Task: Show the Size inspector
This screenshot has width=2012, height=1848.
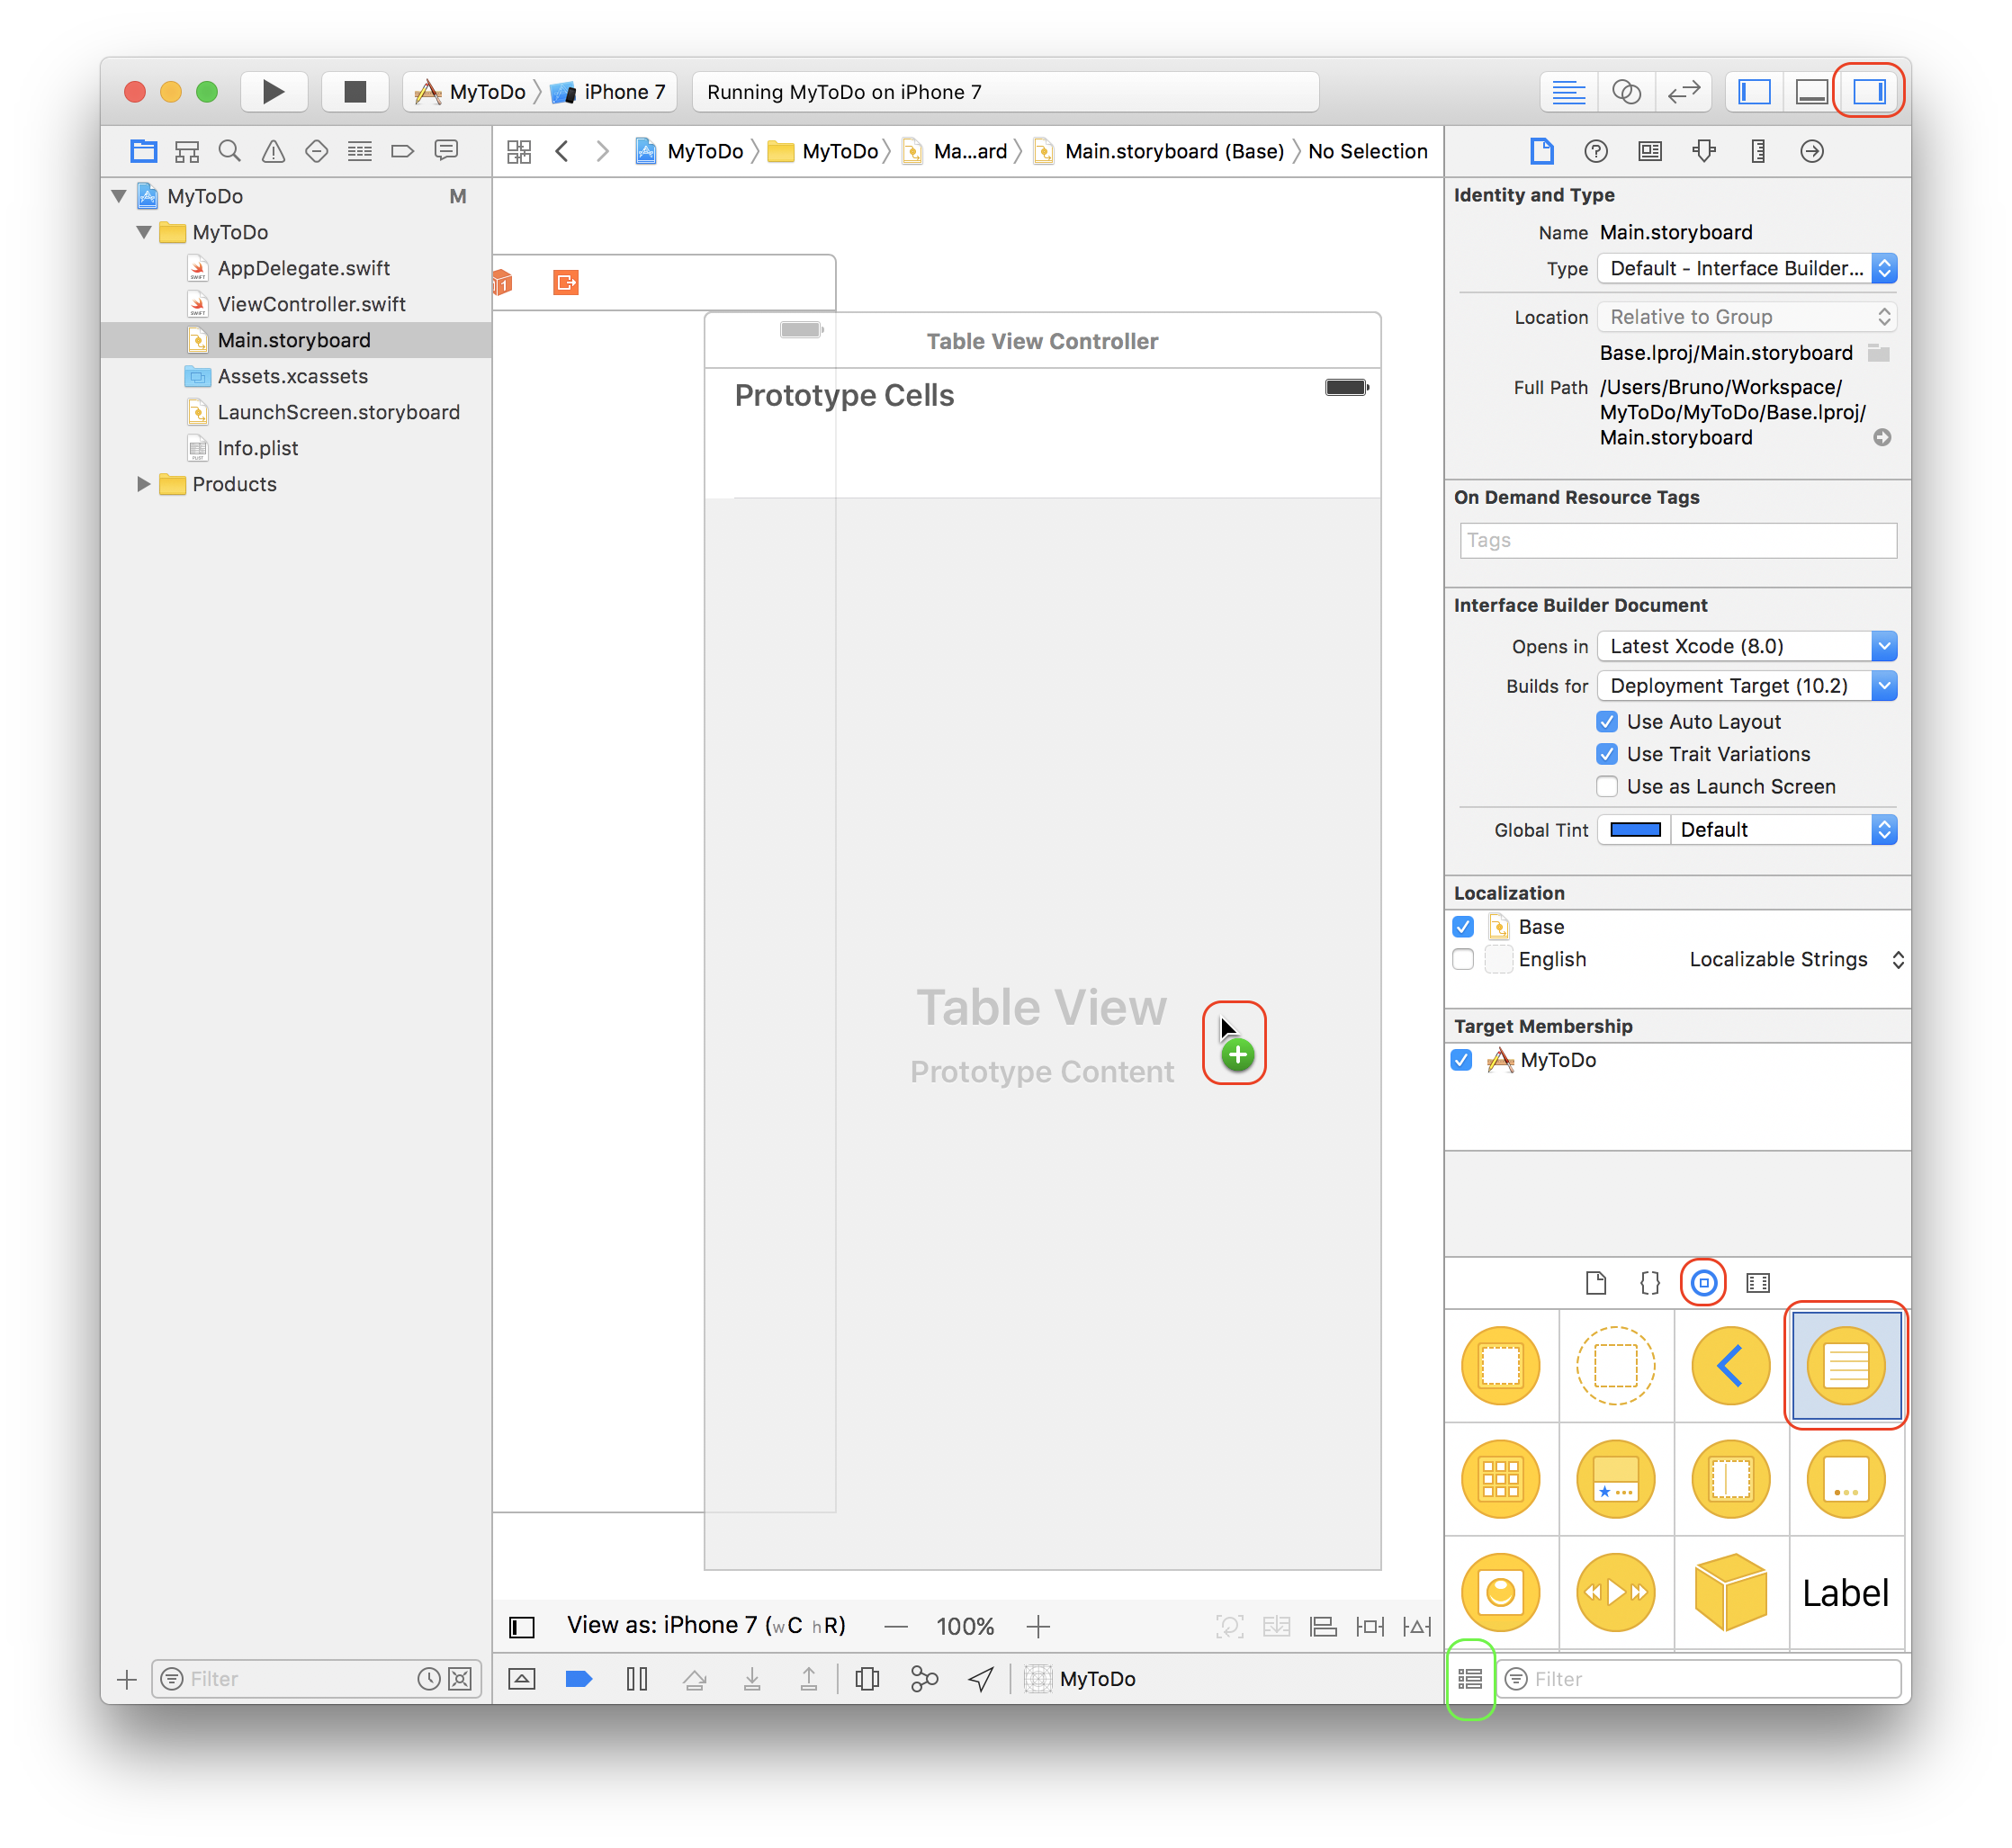Action: coord(1758,151)
